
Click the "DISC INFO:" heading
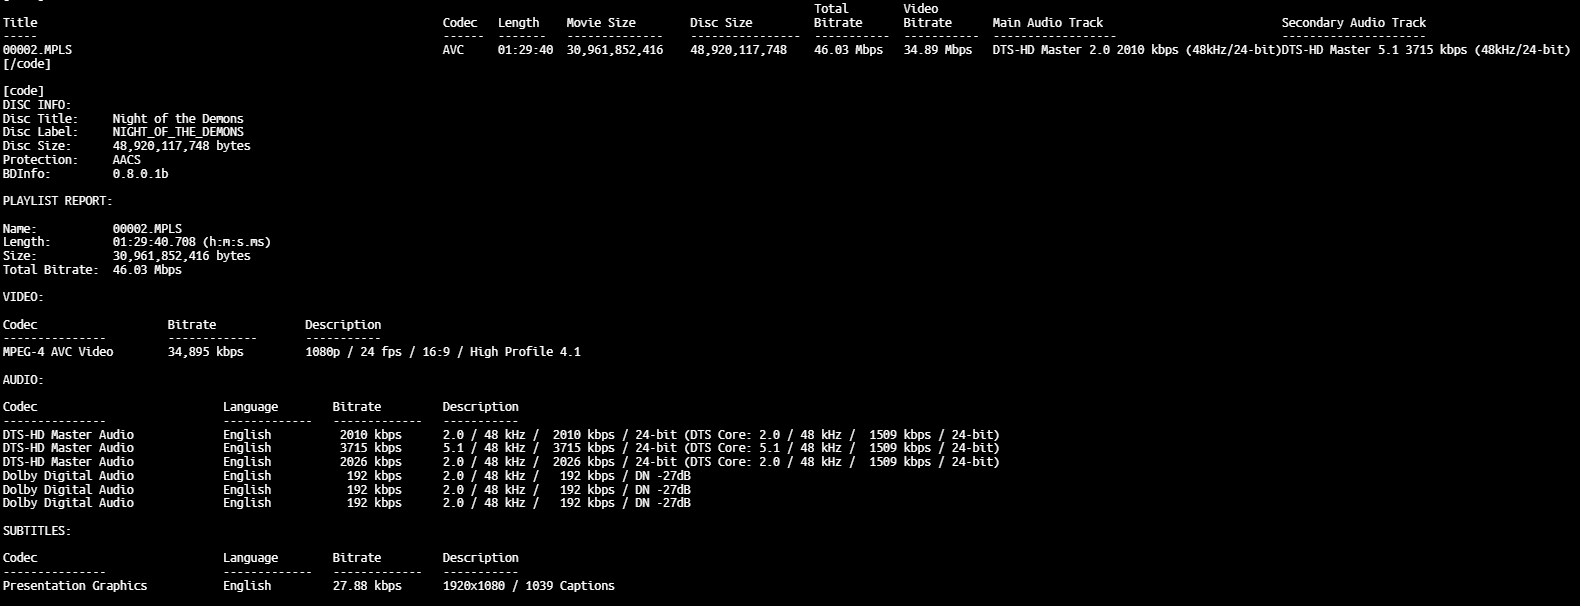(x=37, y=105)
